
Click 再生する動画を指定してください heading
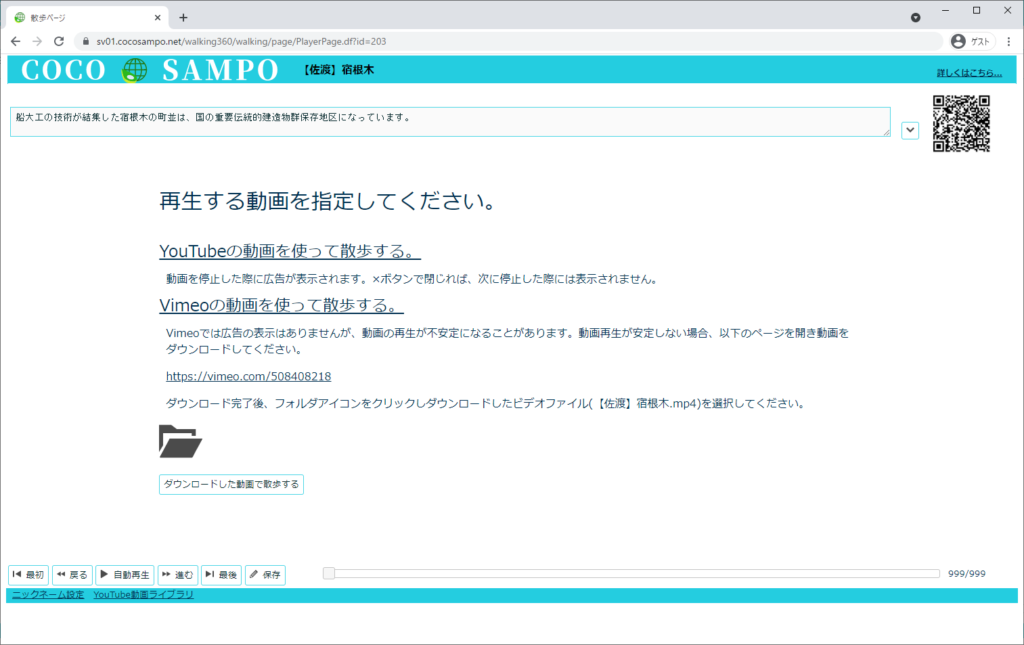click(328, 200)
